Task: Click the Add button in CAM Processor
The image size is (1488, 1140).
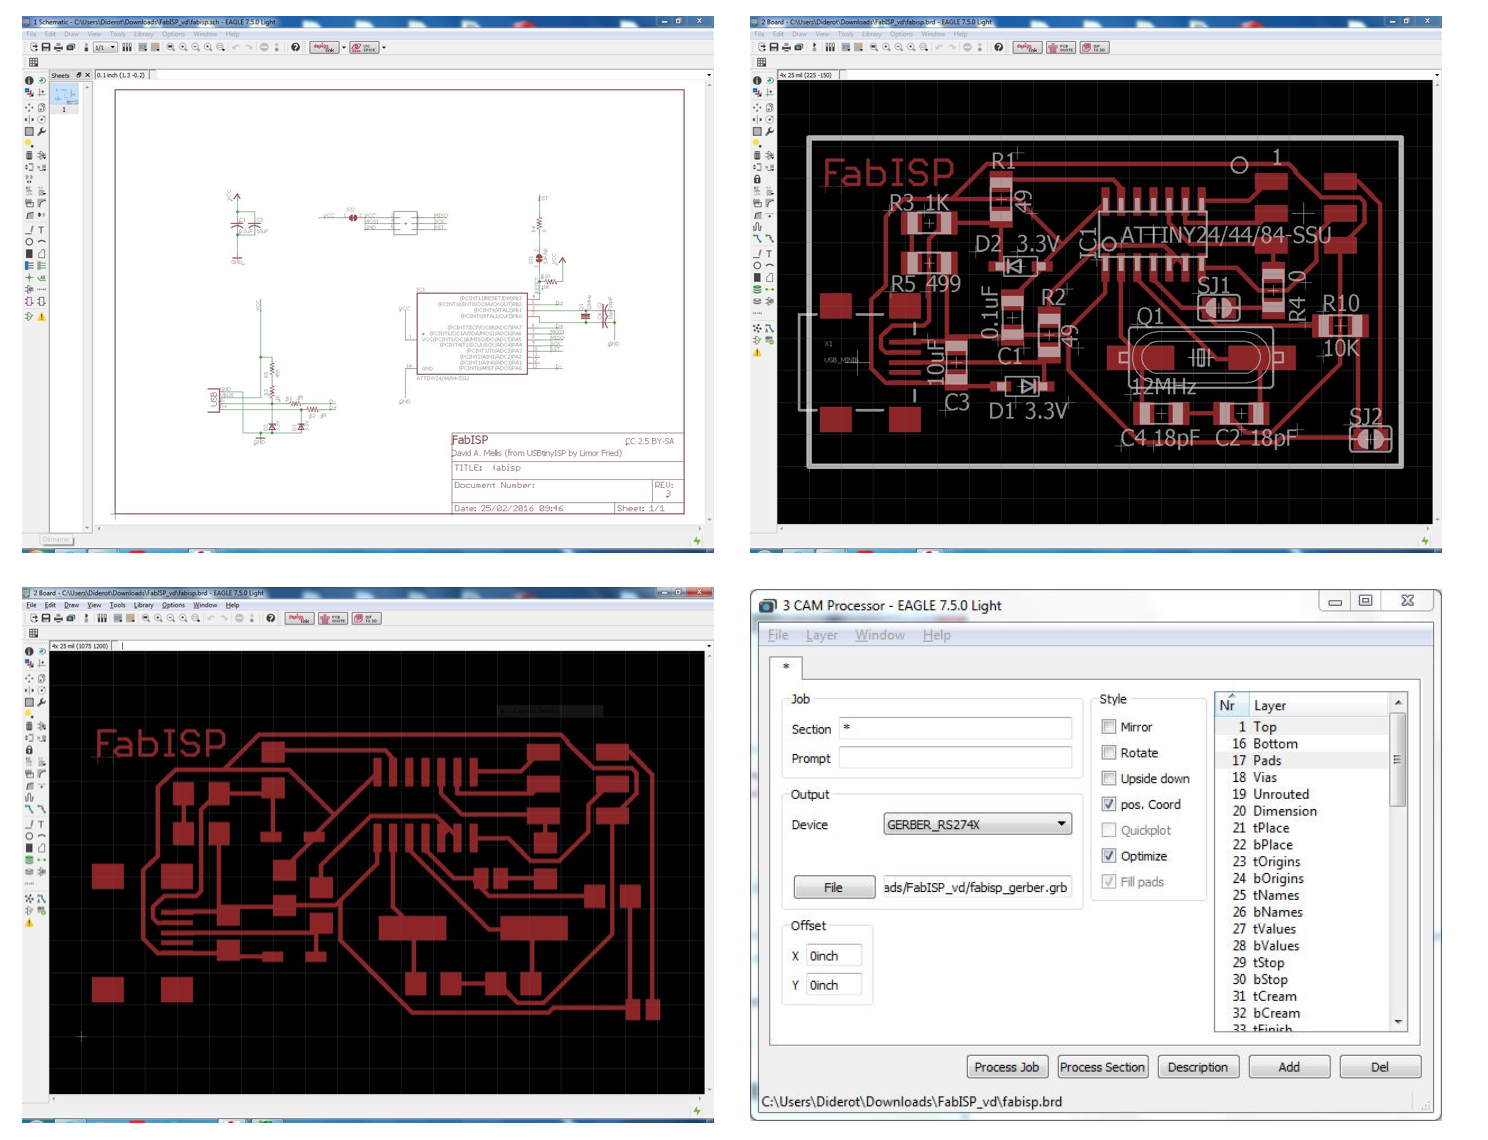Action: [1289, 1067]
